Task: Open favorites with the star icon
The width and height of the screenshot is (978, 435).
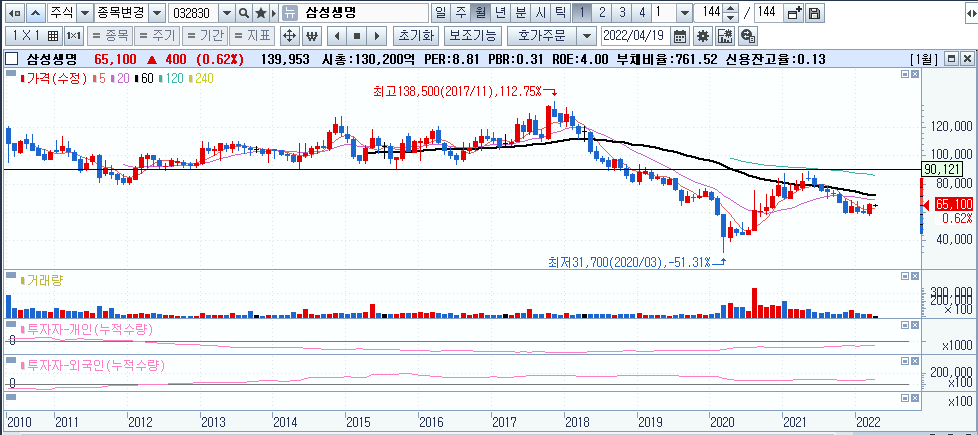Action: 260,12
